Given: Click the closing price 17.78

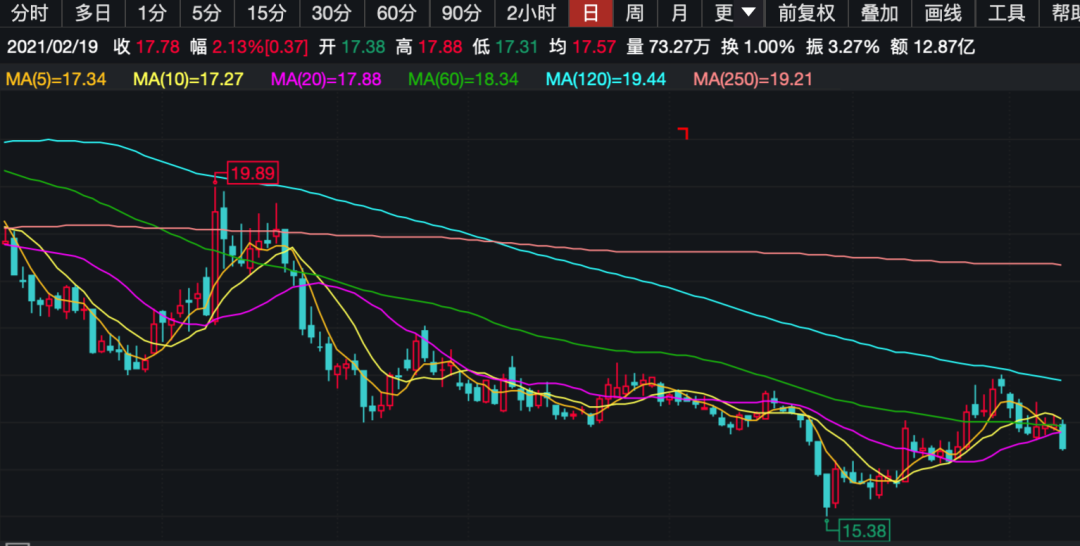Looking at the screenshot, I should (158, 47).
